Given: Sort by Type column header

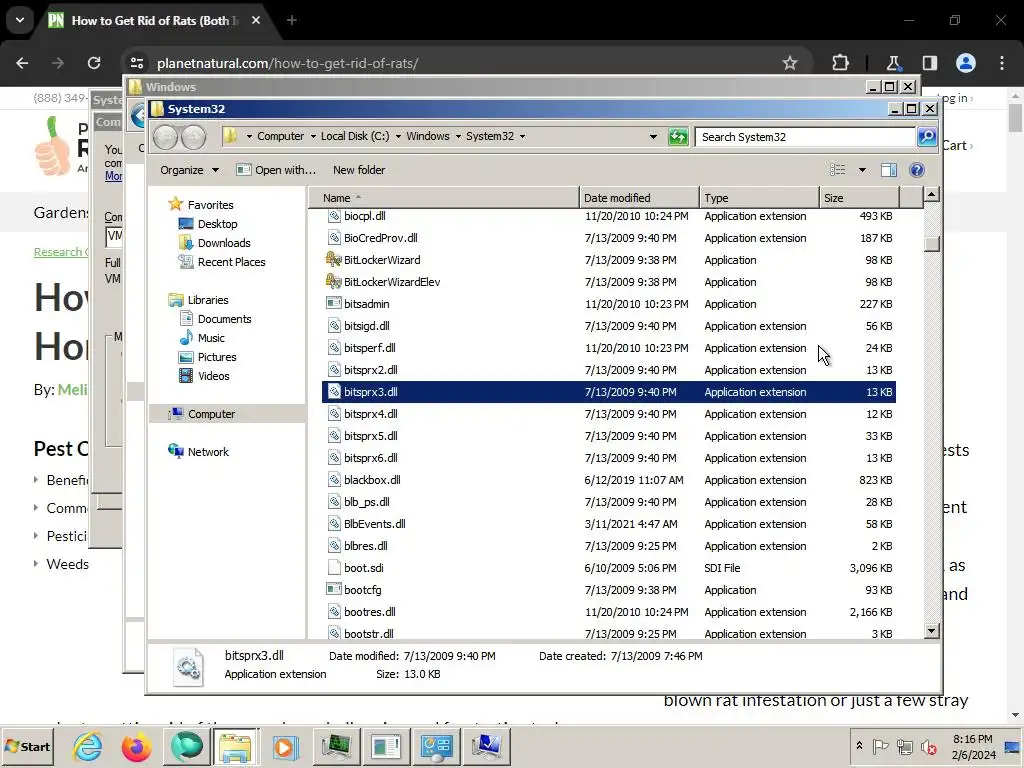Looking at the screenshot, I should point(759,197).
